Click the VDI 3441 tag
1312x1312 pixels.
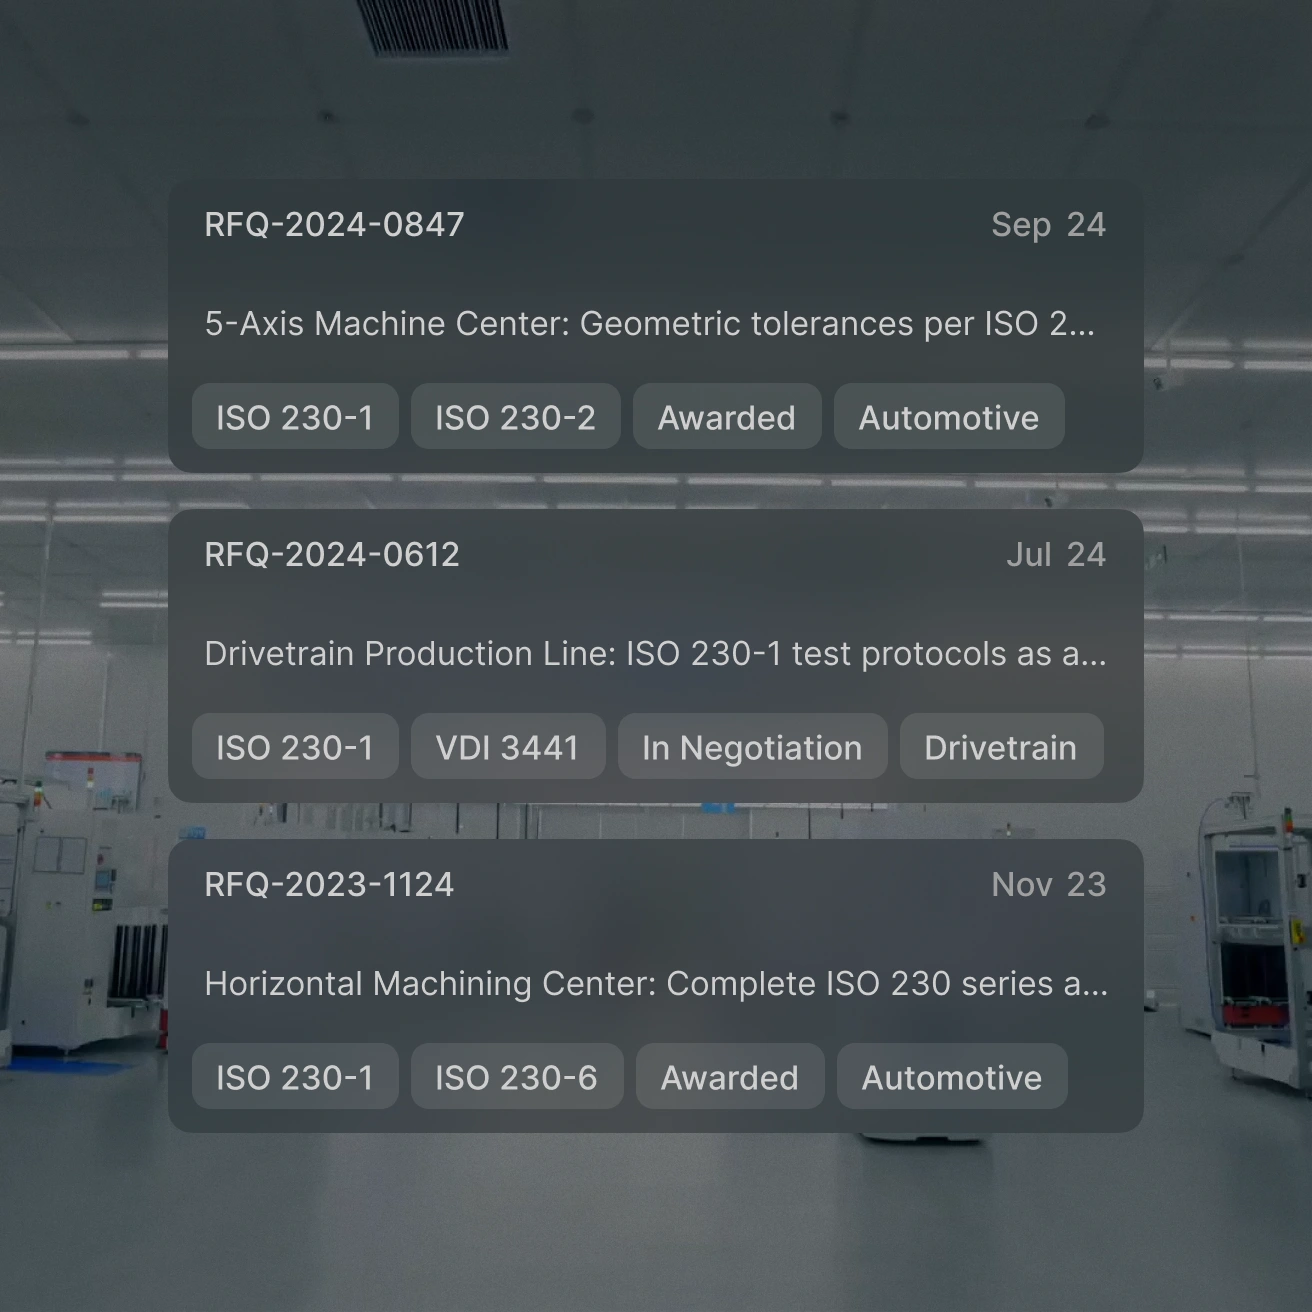pos(508,747)
